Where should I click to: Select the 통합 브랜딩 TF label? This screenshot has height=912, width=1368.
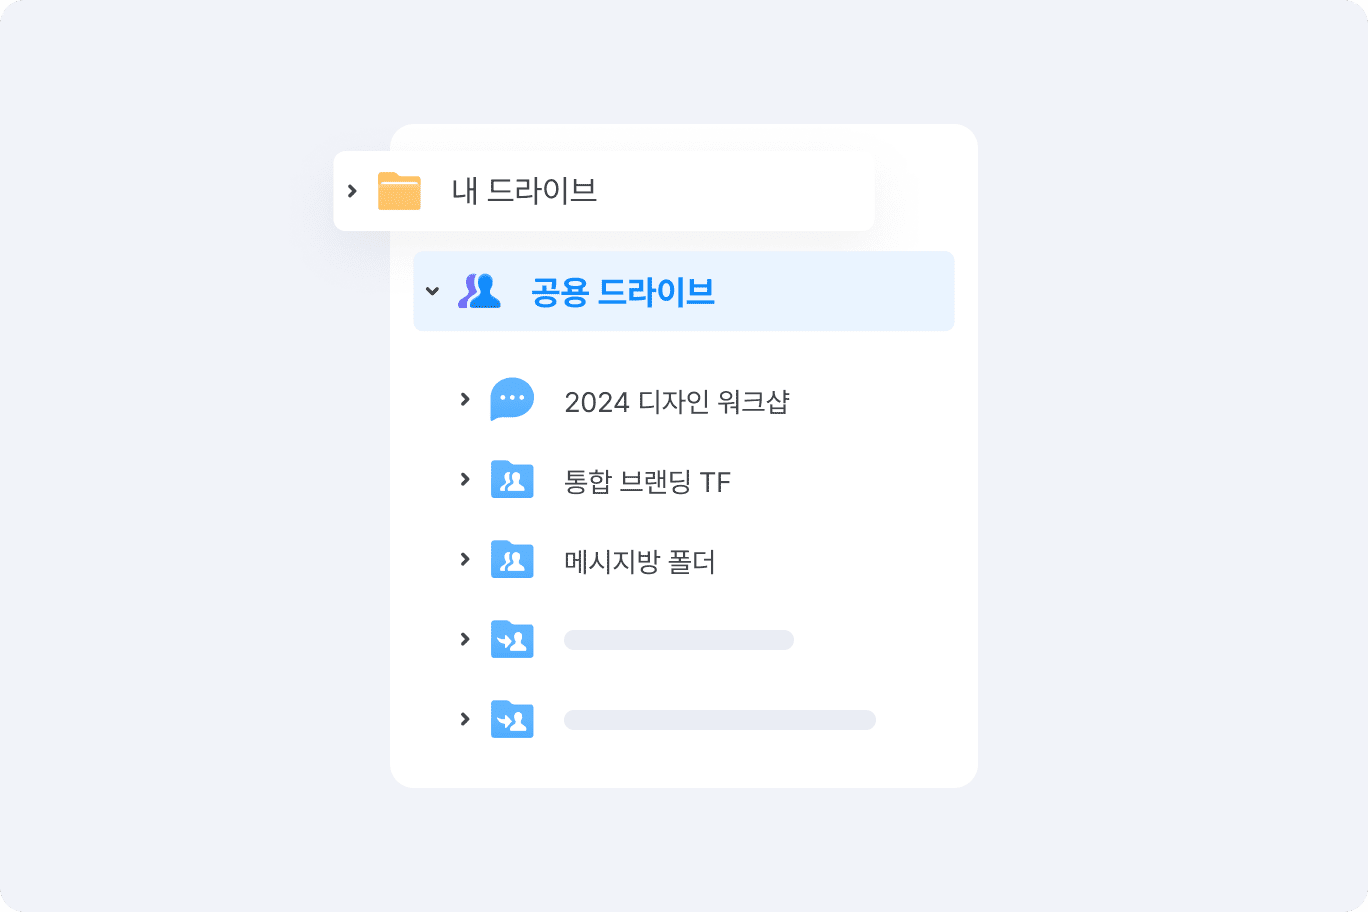point(647,482)
